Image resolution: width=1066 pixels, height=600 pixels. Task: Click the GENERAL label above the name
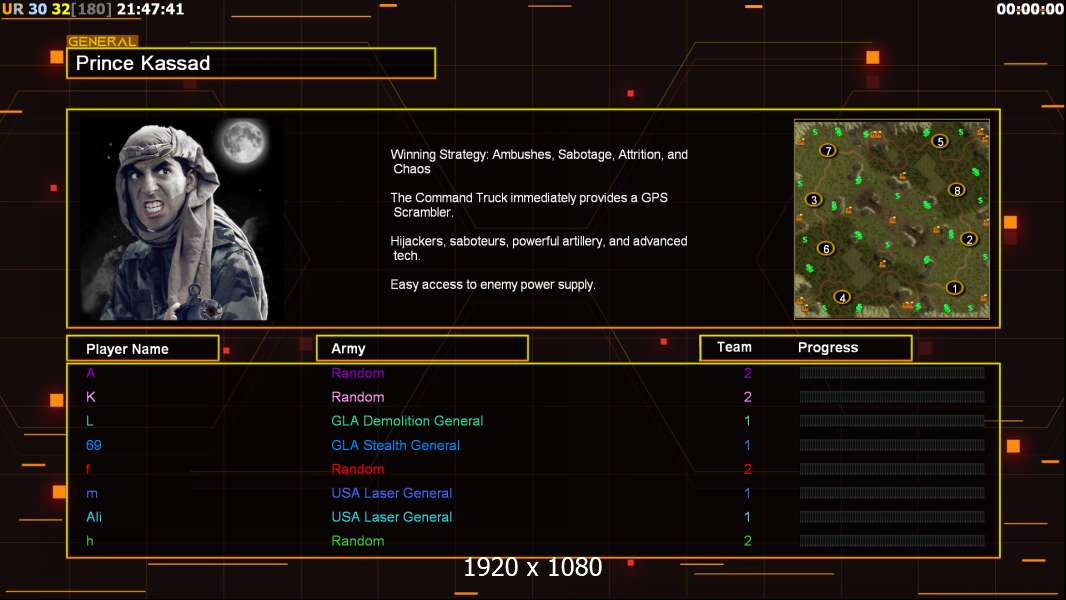pos(102,41)
